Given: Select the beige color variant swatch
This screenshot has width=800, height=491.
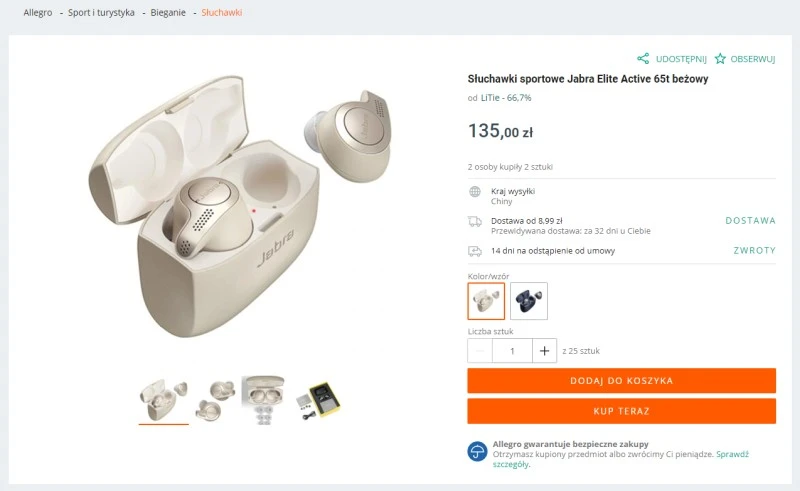Looking at the screenshot, I should tap(486, 301).
